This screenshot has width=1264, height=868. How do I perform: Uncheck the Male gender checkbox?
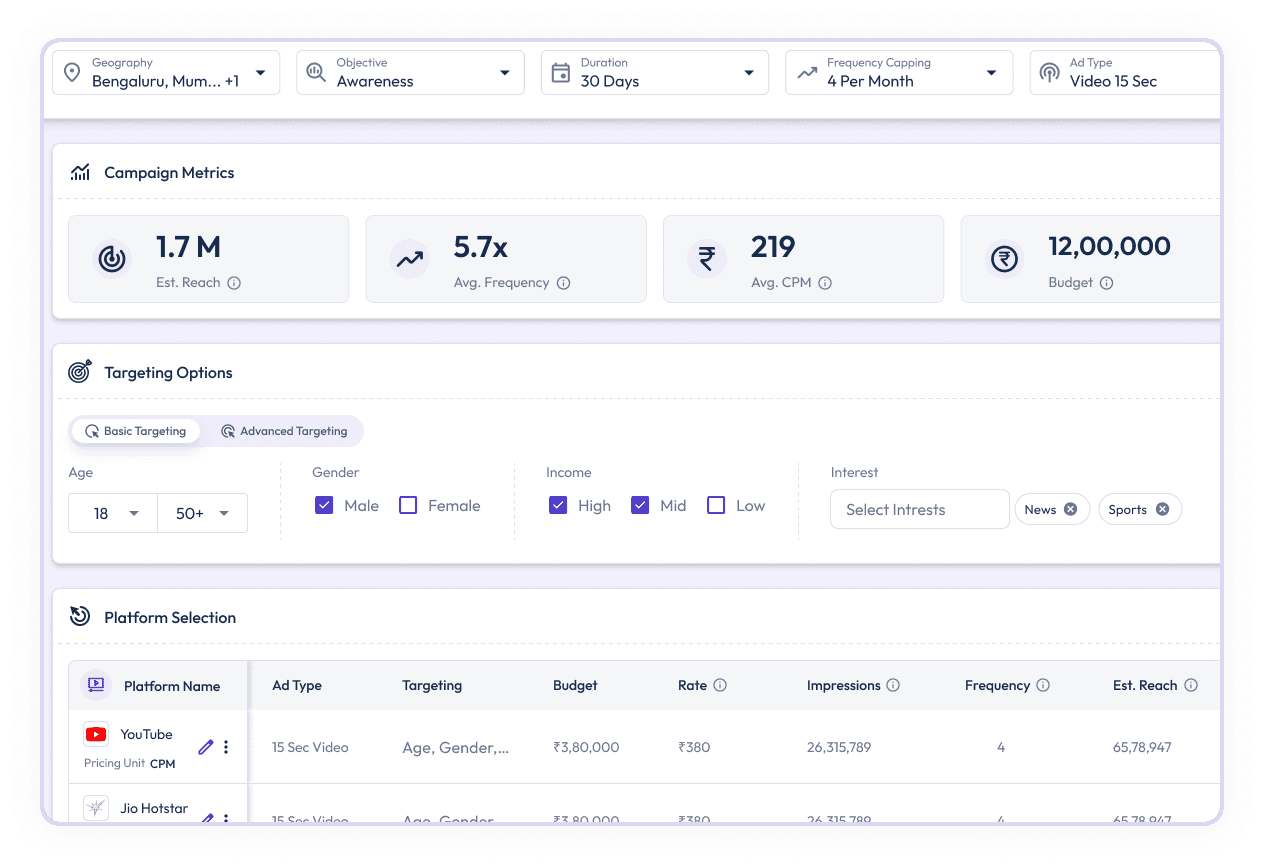pos(324,505)
